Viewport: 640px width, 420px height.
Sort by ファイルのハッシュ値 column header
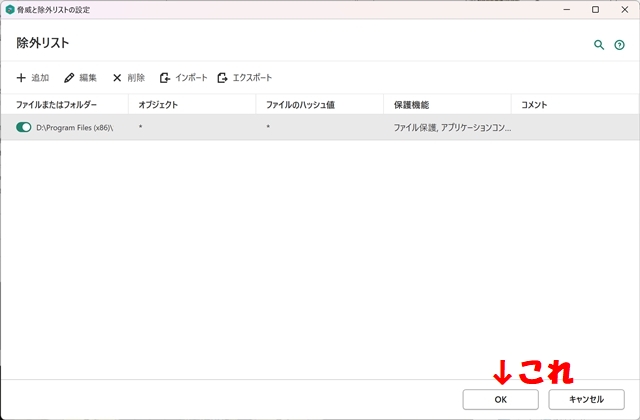[x=297, y=105]
